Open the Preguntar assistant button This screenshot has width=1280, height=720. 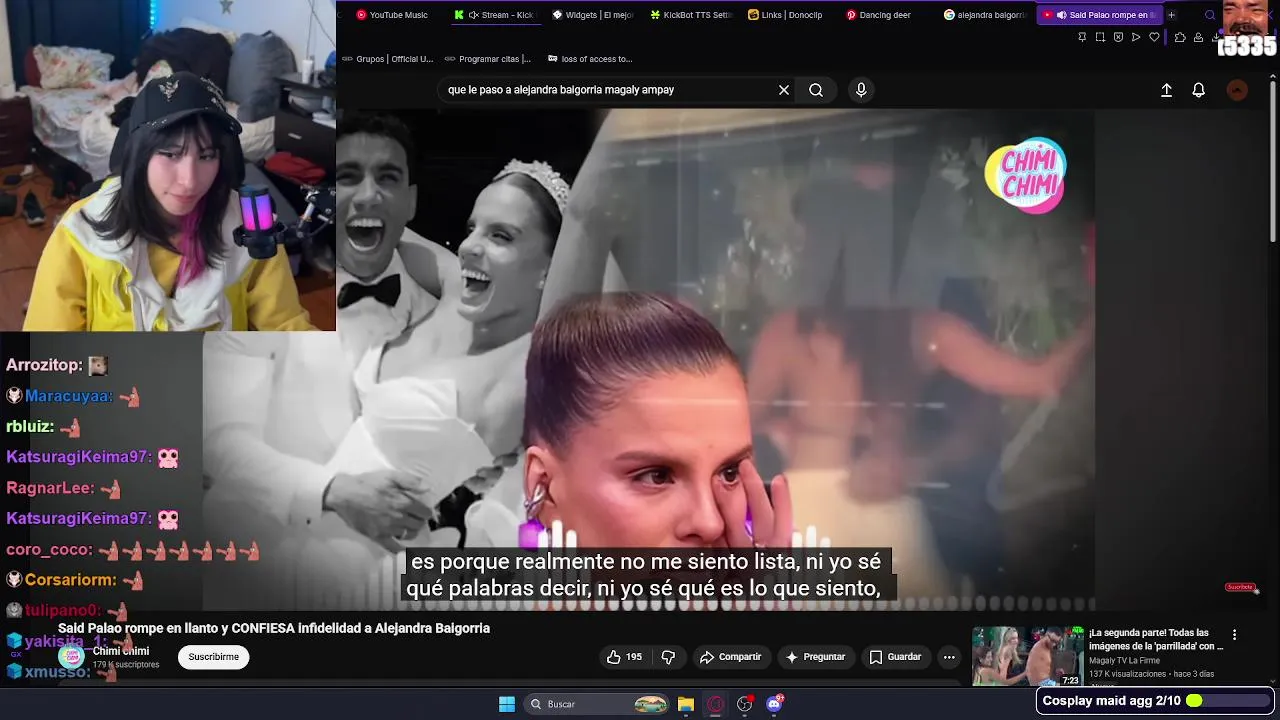[815, 657]
